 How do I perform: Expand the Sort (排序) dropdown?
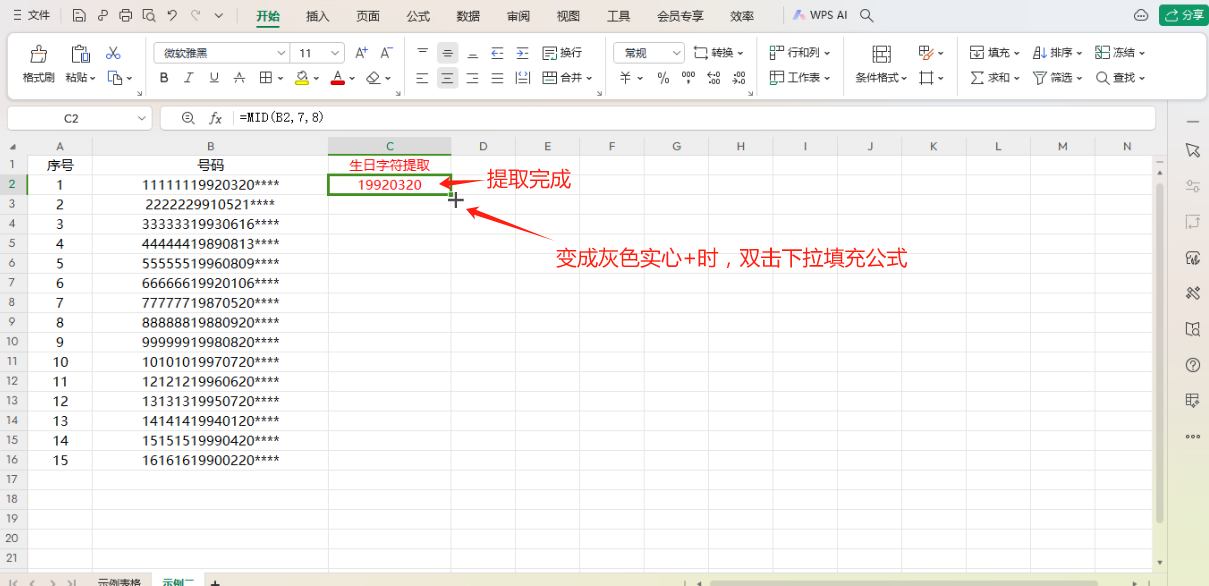[1077, 53]
